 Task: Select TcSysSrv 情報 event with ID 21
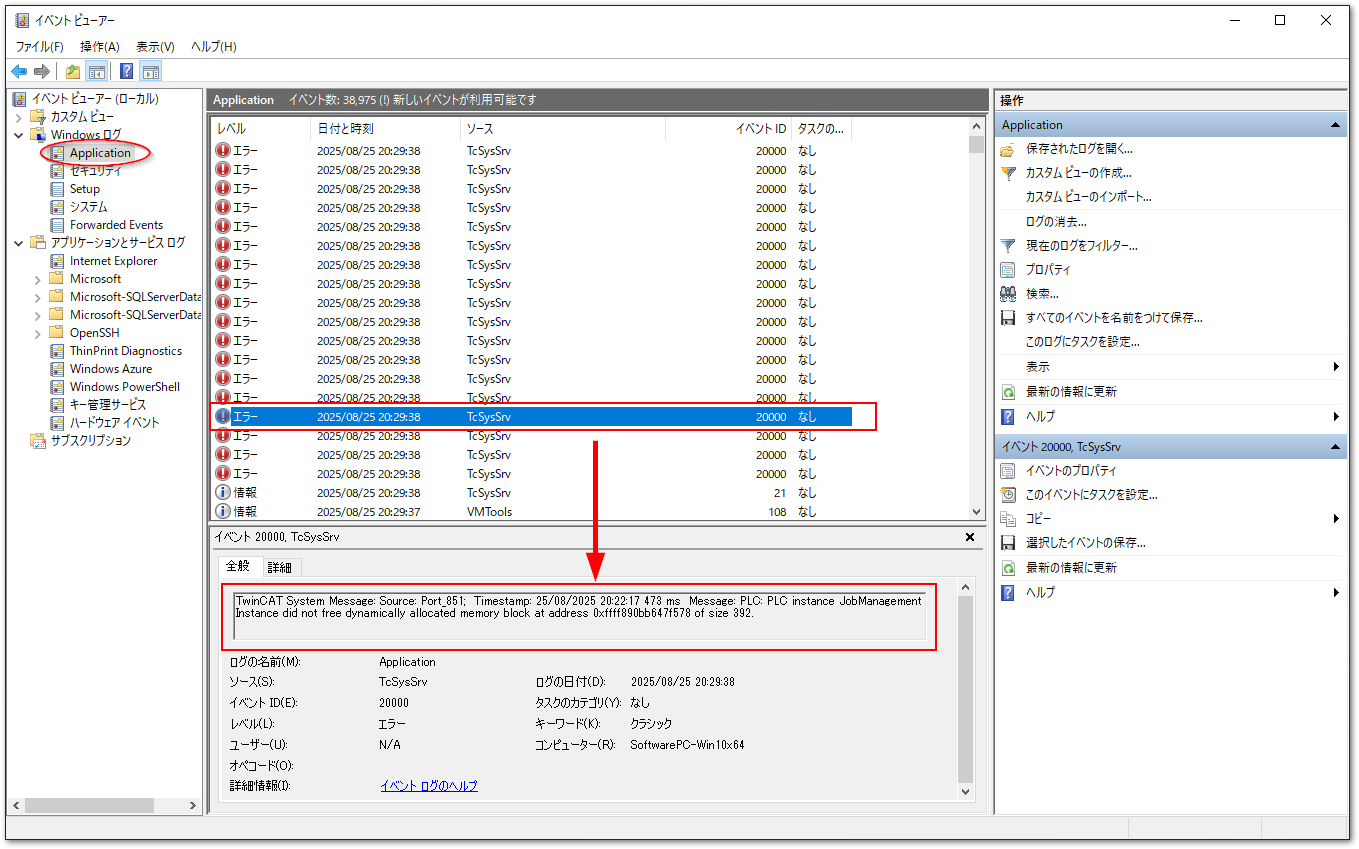pyautogui.click(x=531, y=493)
